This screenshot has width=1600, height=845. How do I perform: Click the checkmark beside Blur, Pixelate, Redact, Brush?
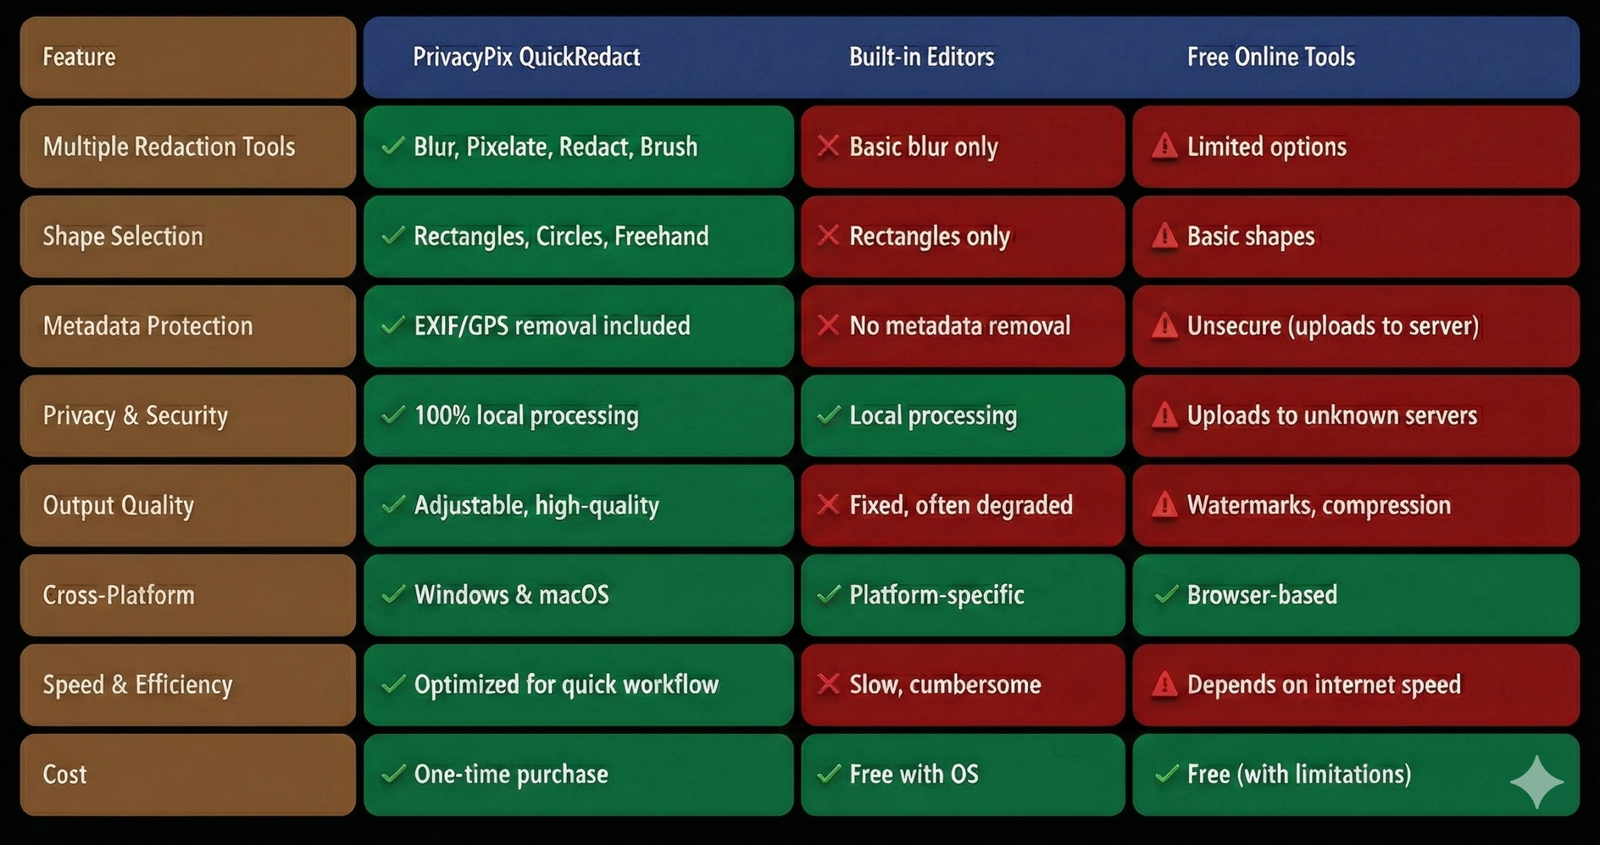[x=393, y=147]
